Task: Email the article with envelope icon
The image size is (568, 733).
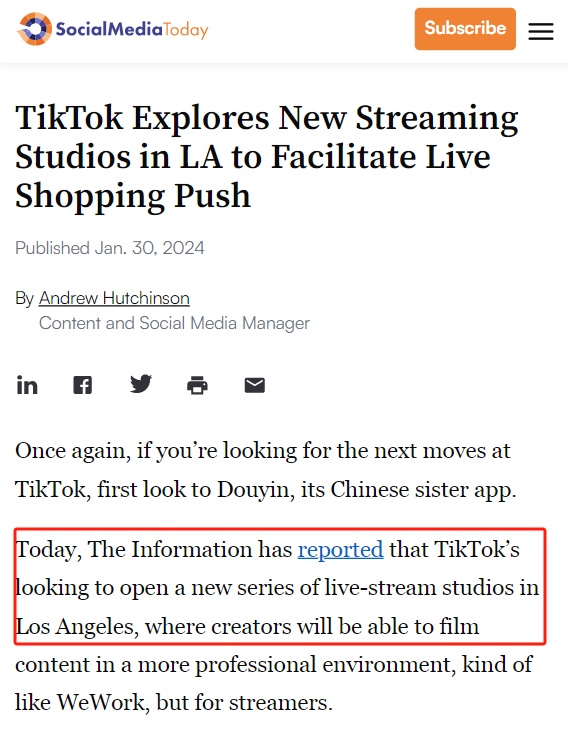Action: click(255, 385)
